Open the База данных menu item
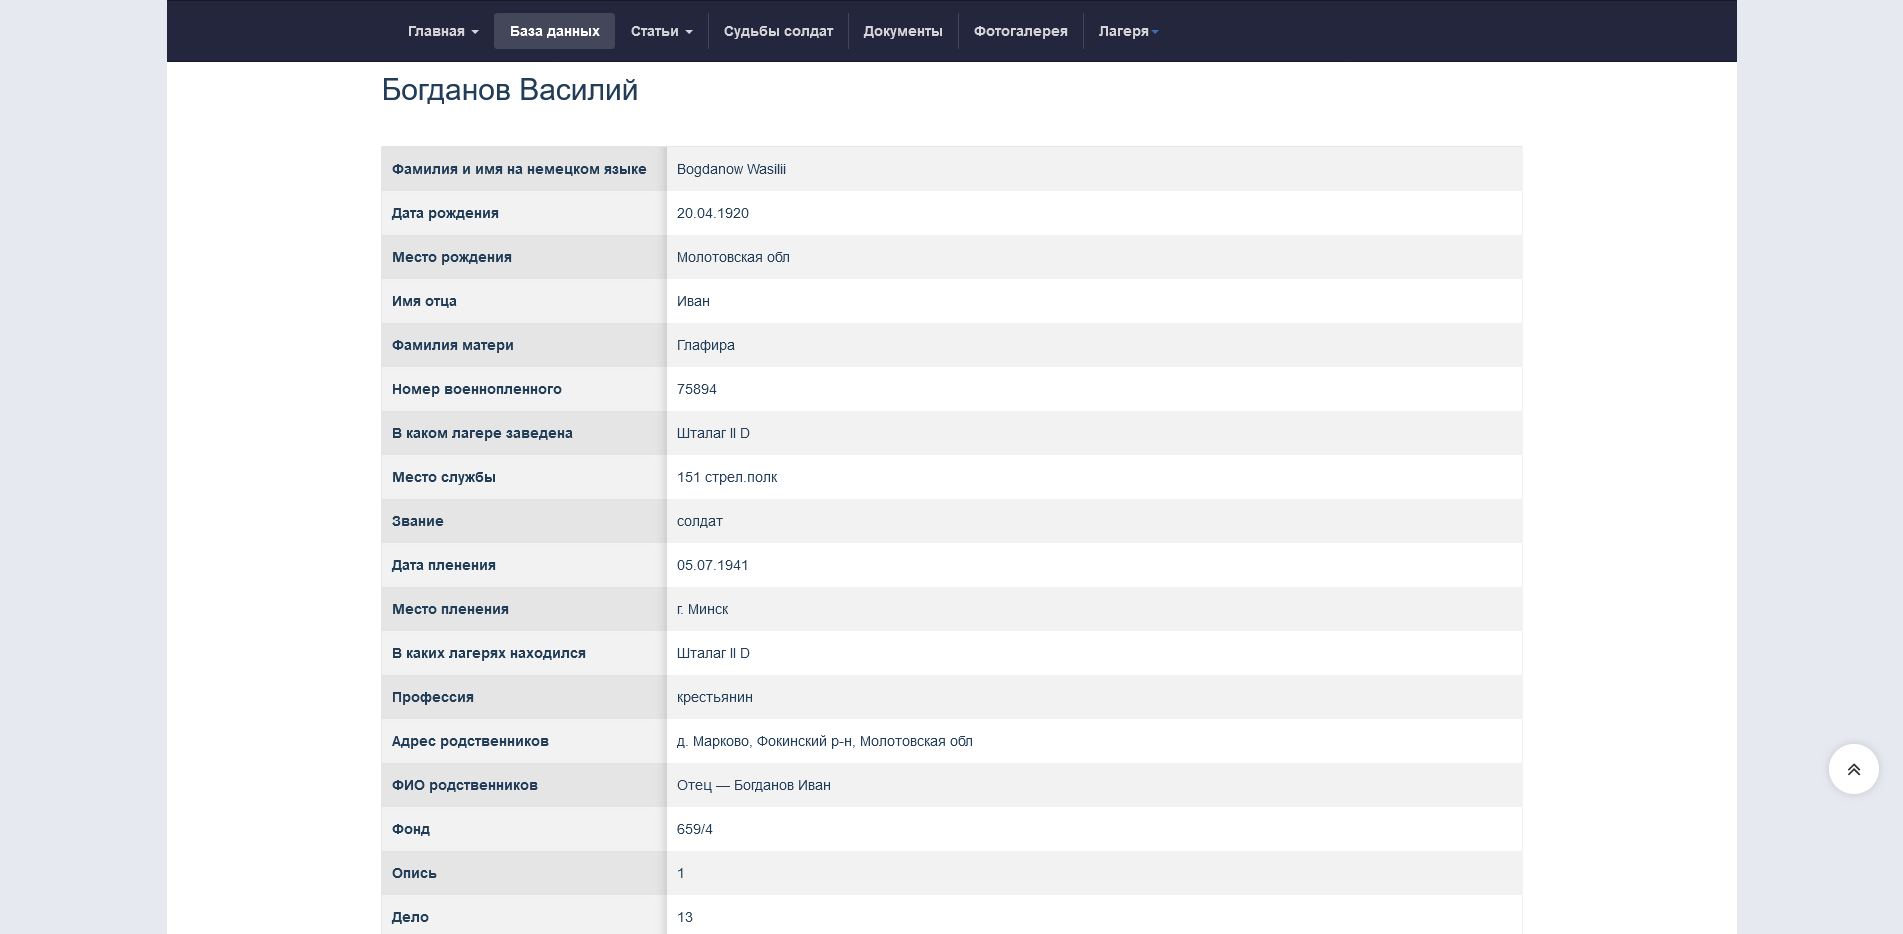This screenshot has width=1903, height=934. 554,31
